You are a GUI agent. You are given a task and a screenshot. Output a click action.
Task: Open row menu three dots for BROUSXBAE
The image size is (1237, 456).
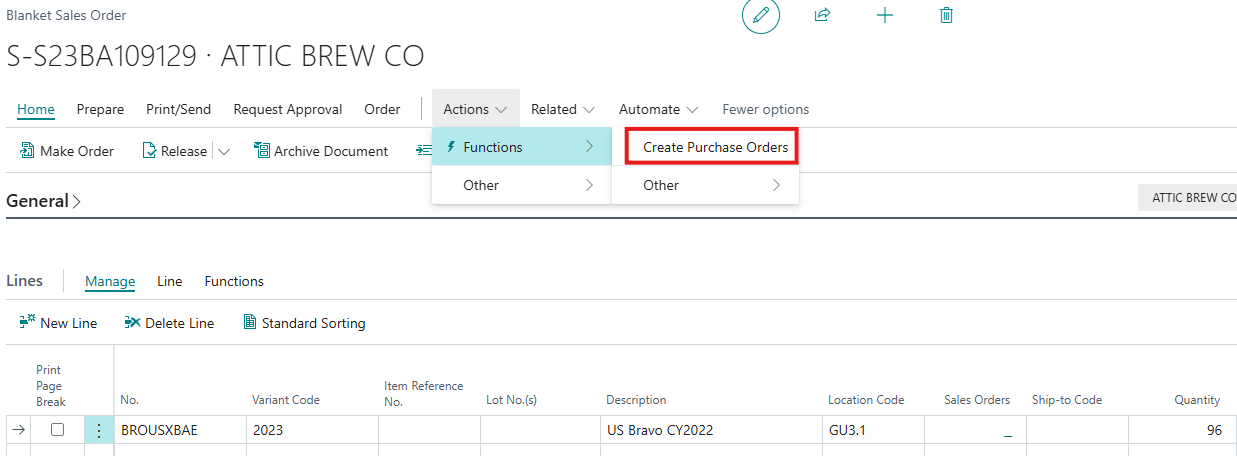coord(99,430)
